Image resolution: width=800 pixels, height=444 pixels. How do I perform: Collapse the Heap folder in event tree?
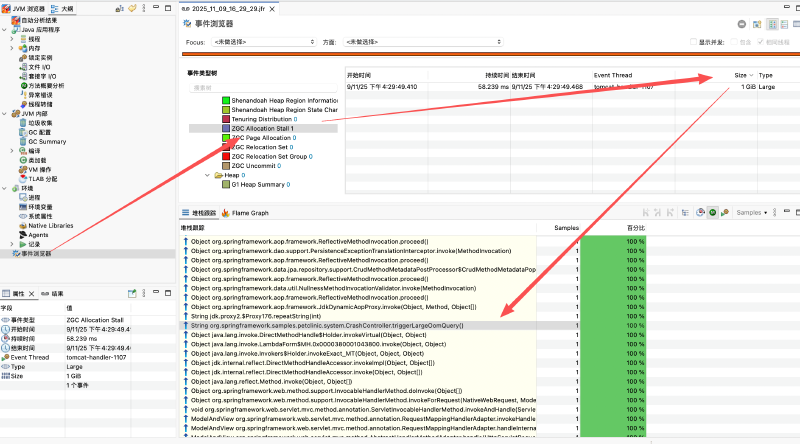[208, 175]
